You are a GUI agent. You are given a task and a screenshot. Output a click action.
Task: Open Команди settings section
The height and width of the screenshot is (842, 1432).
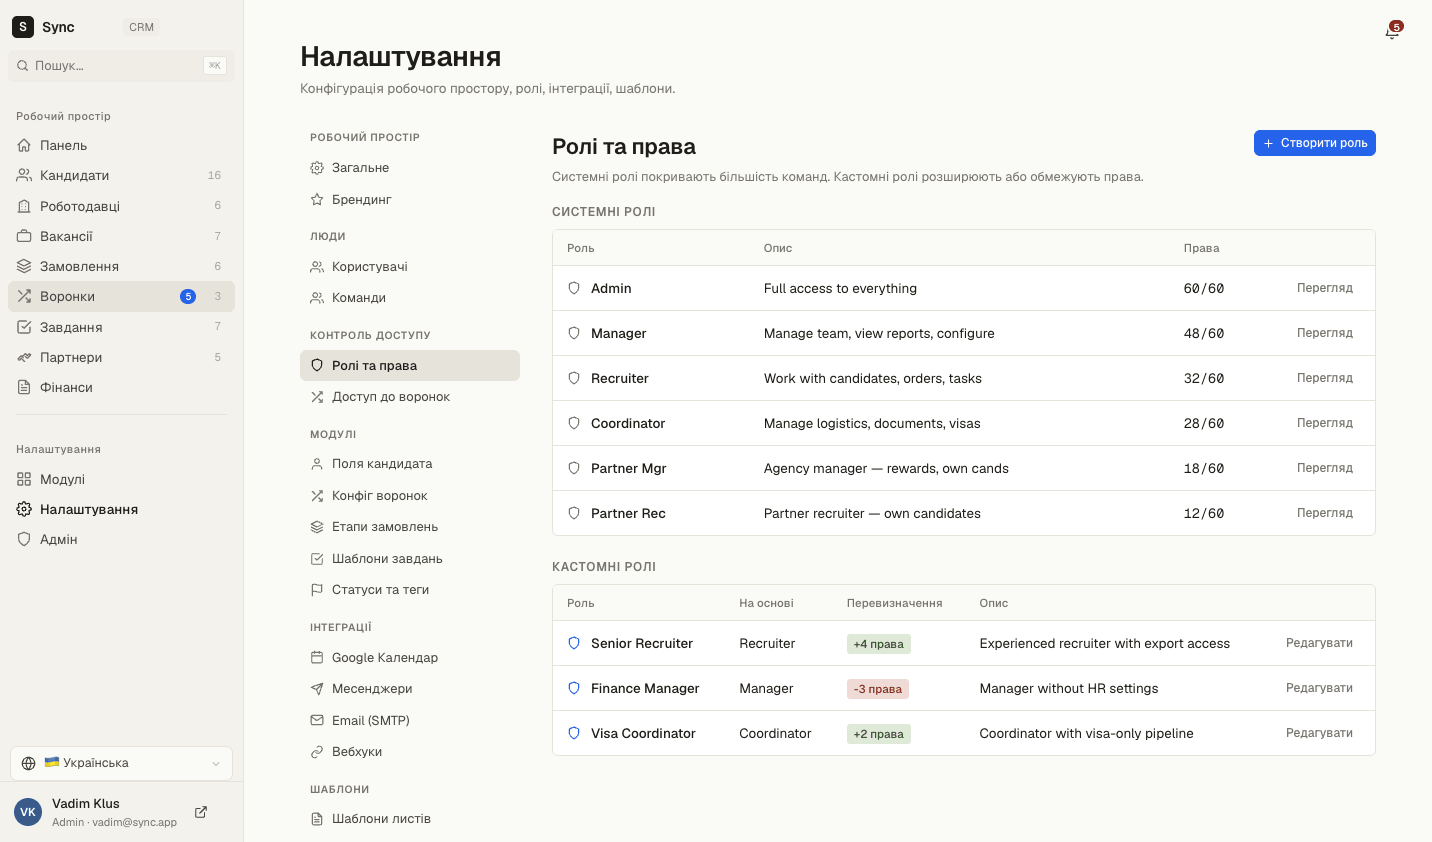coord(410,298)
